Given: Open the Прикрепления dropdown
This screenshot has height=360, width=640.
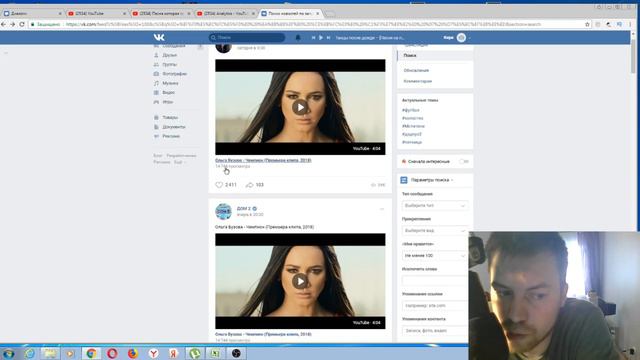Looking at the screenshot, I should point(435,231).
